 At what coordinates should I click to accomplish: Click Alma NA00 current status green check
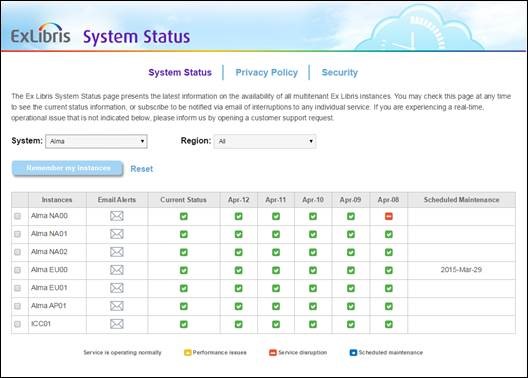tap(184, 216)
